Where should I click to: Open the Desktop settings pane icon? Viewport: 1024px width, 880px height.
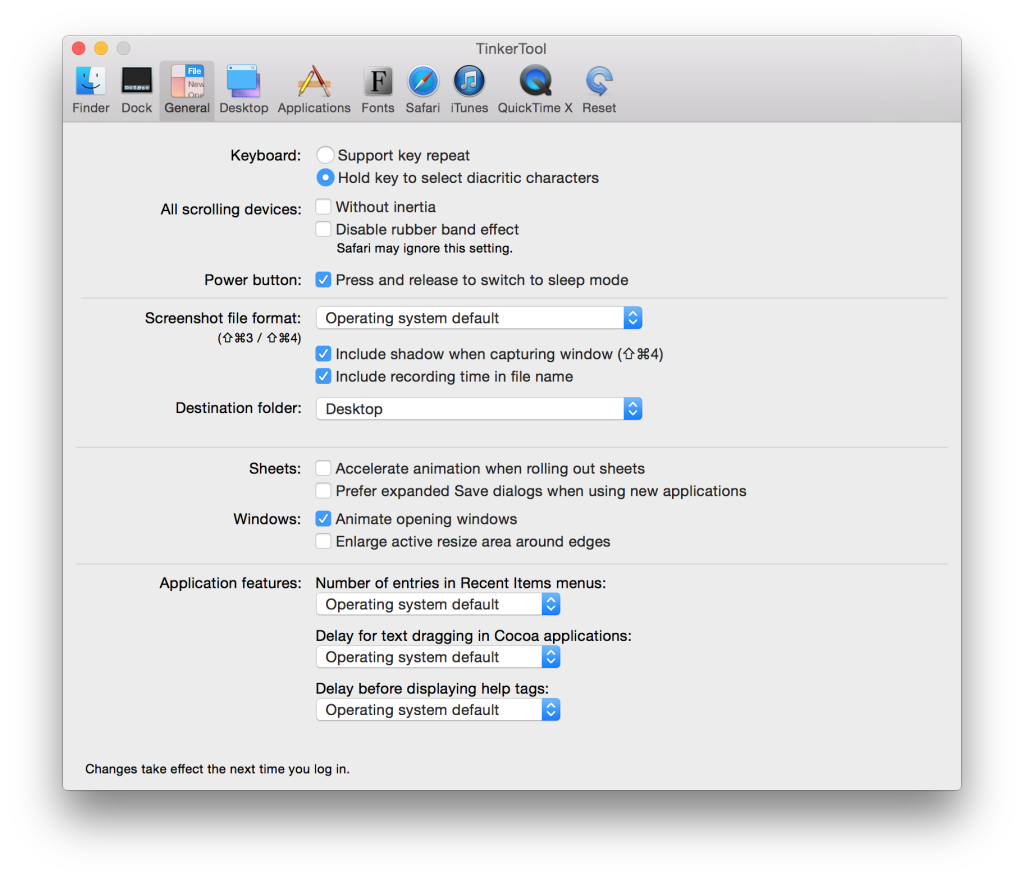click(x=243, y=82)
